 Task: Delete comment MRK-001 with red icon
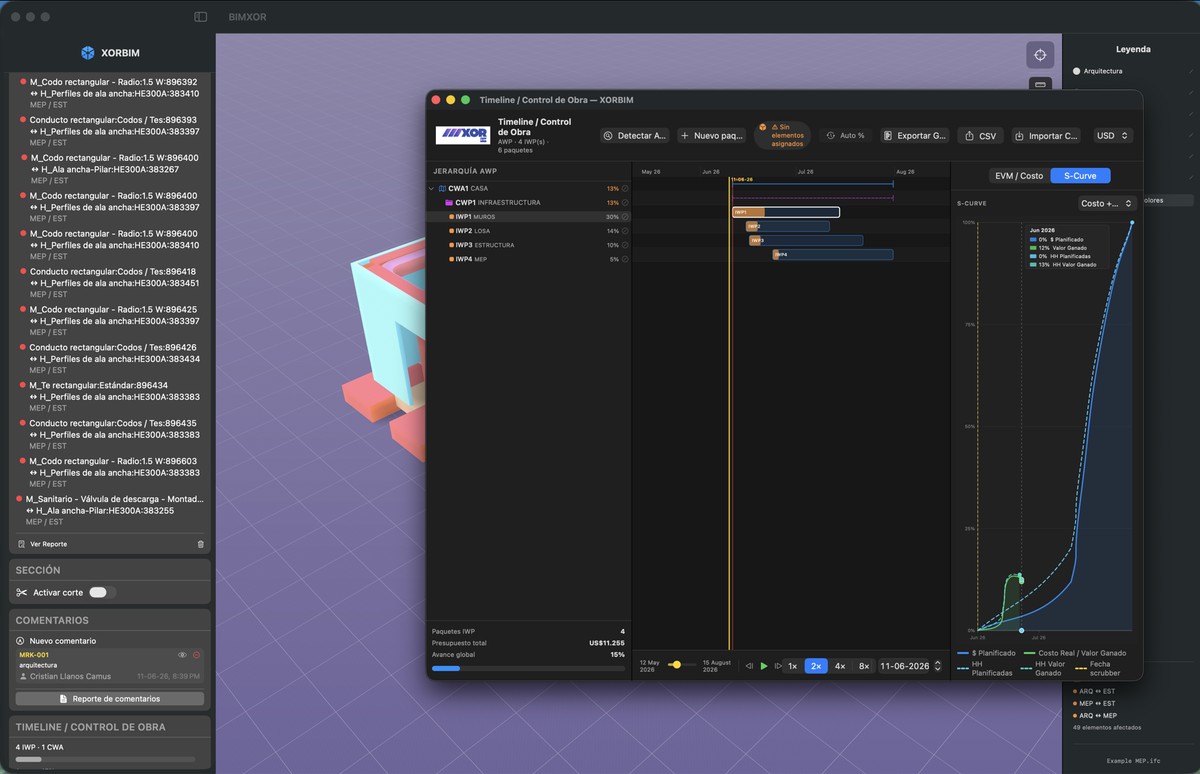point(196,655)
